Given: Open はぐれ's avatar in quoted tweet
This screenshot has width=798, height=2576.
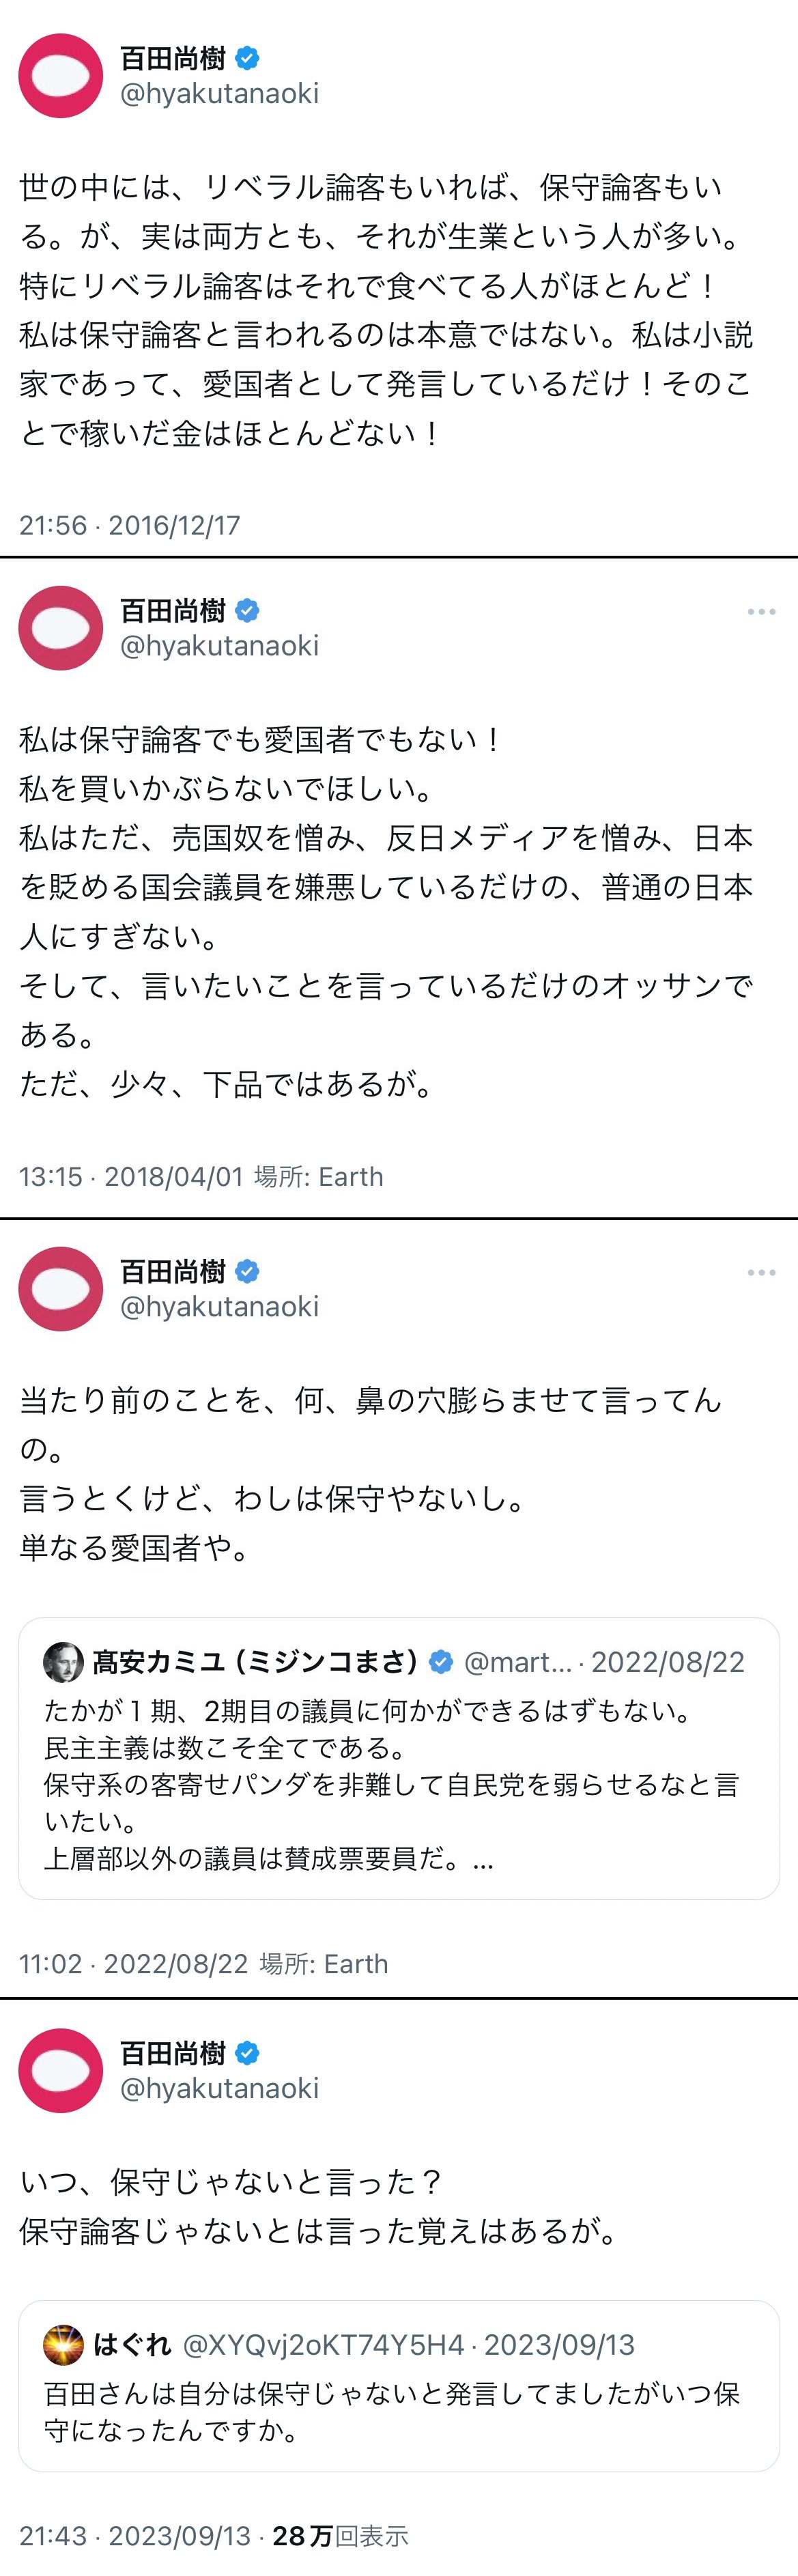Looking at the screenshot, I should click(63, 2345).
